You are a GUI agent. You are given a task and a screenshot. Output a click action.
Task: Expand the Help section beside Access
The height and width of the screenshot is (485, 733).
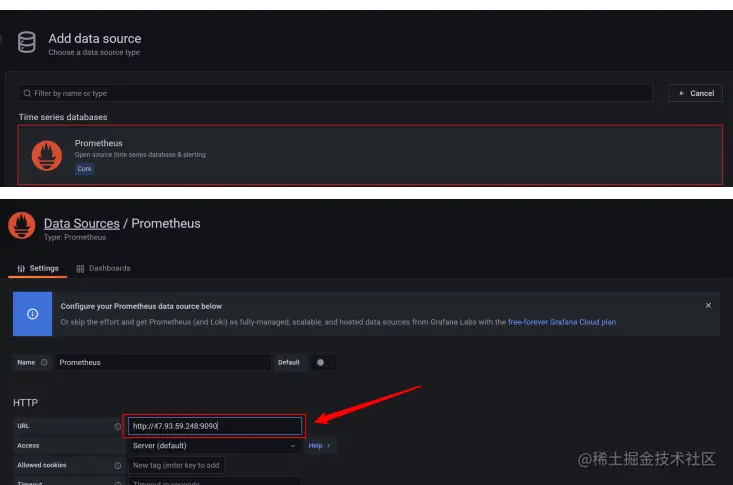(319, 446)
